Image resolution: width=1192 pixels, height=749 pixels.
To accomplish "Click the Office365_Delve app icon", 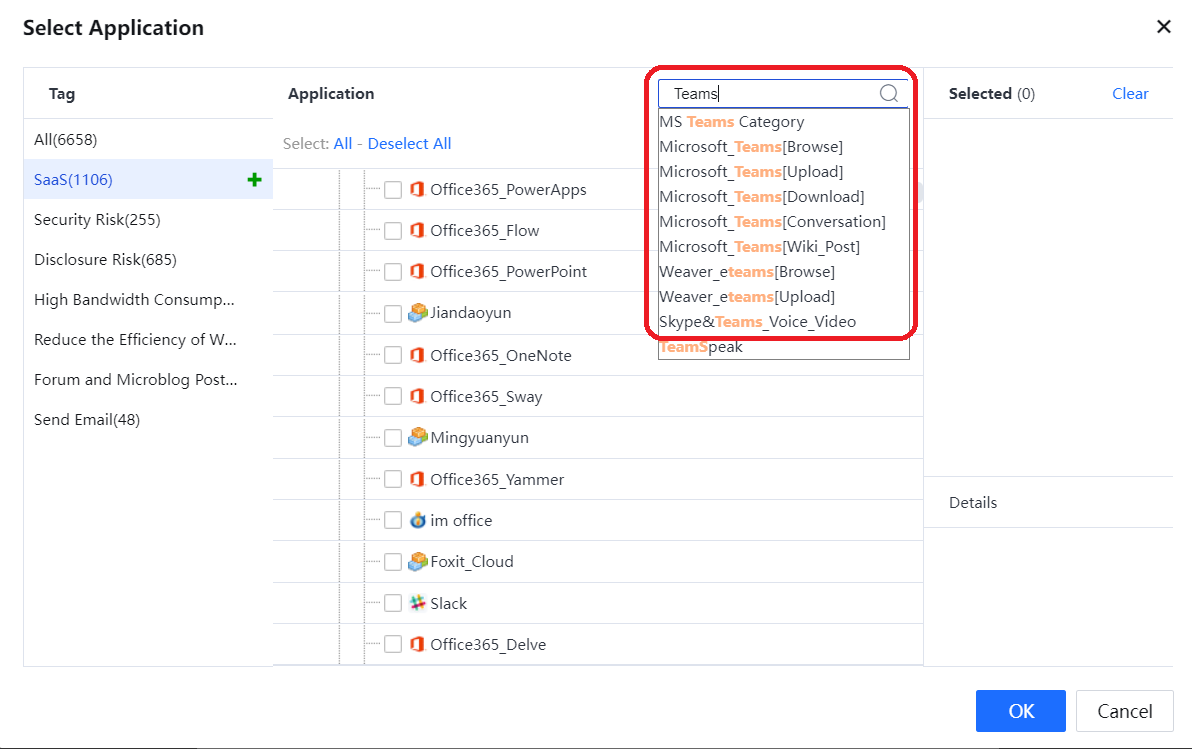I will click(417, 644).
